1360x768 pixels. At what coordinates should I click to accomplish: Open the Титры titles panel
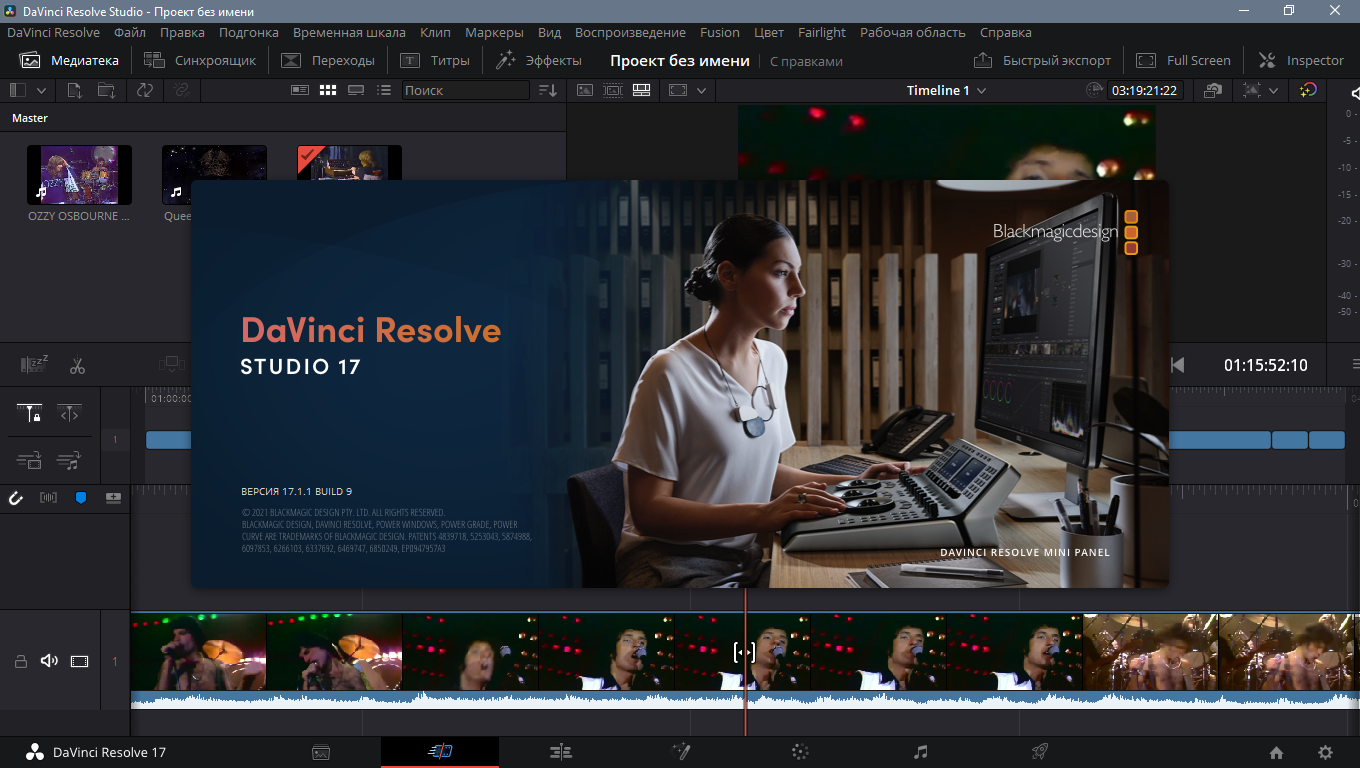(x=435, y=60)
